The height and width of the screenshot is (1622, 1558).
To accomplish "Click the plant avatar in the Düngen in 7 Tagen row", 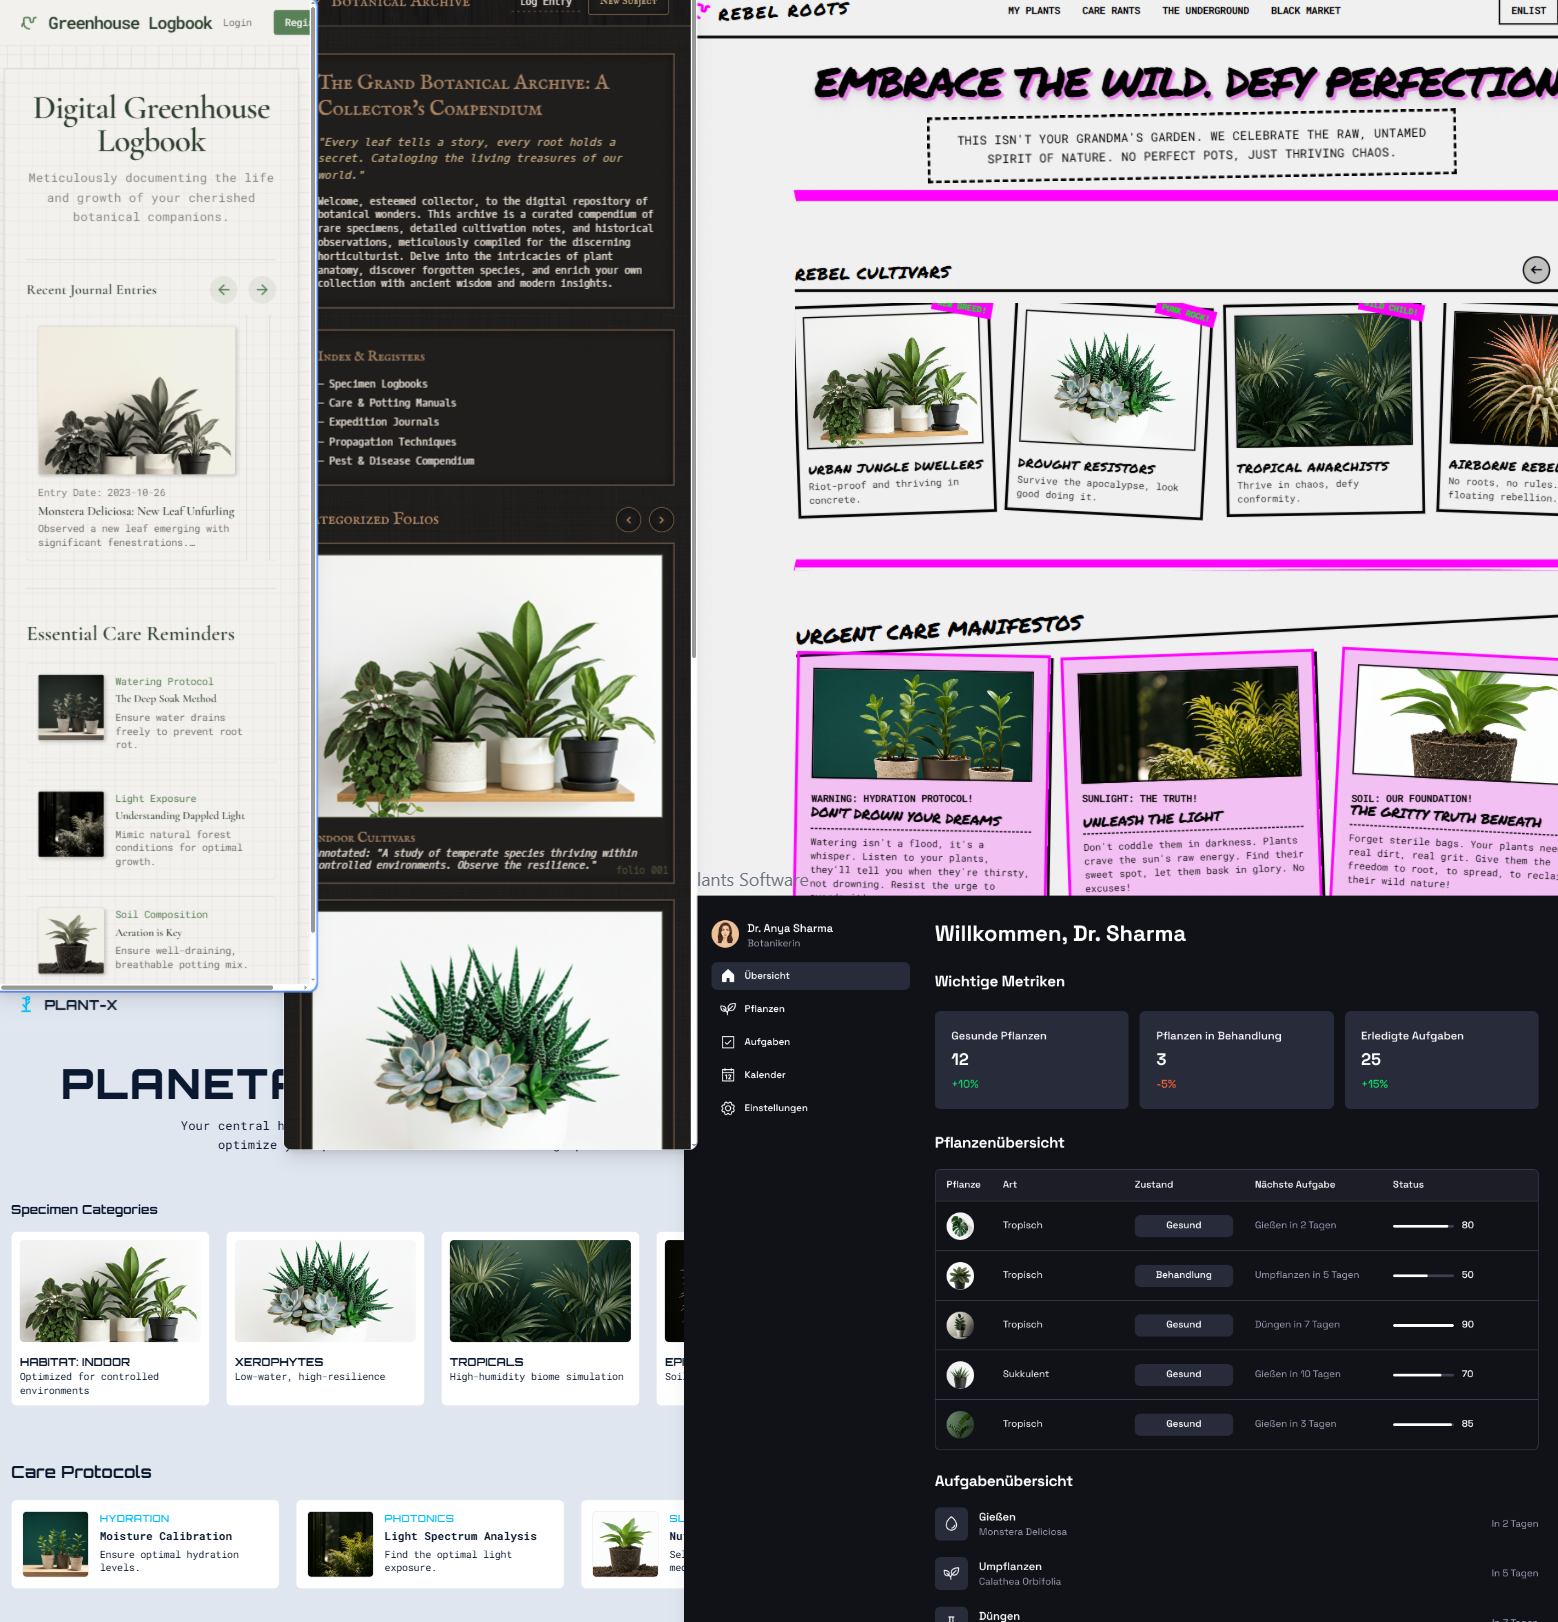I will coord(960,1325).
